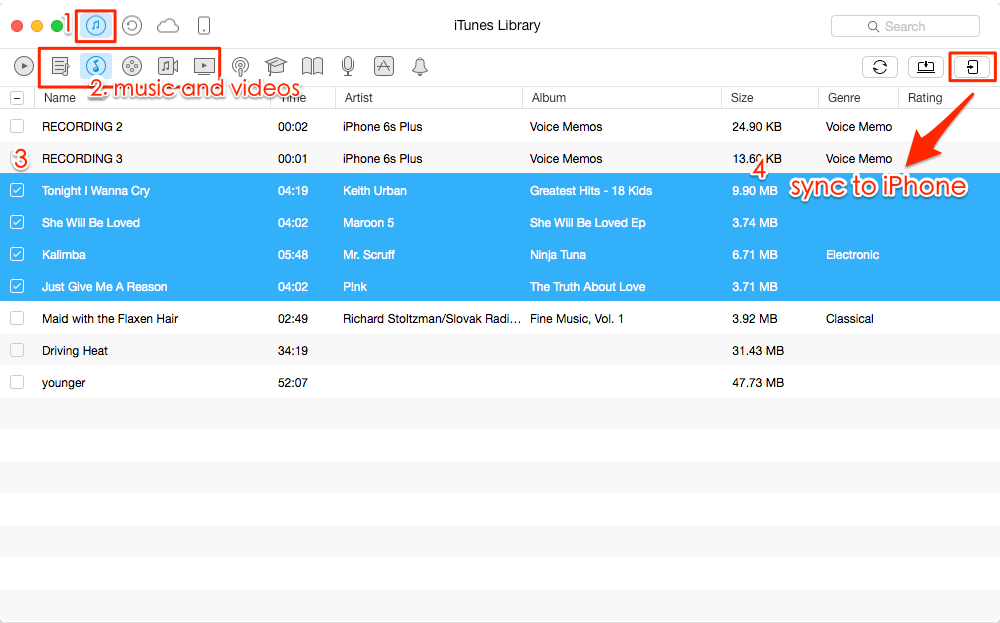Select the Apps category icon
This screenshot has width=1000, height=623.
(x=384, y=66)
